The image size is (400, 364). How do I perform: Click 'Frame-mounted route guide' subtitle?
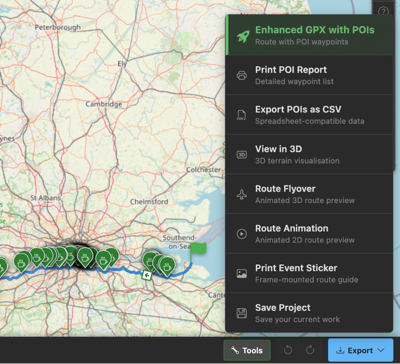(307, 280)
